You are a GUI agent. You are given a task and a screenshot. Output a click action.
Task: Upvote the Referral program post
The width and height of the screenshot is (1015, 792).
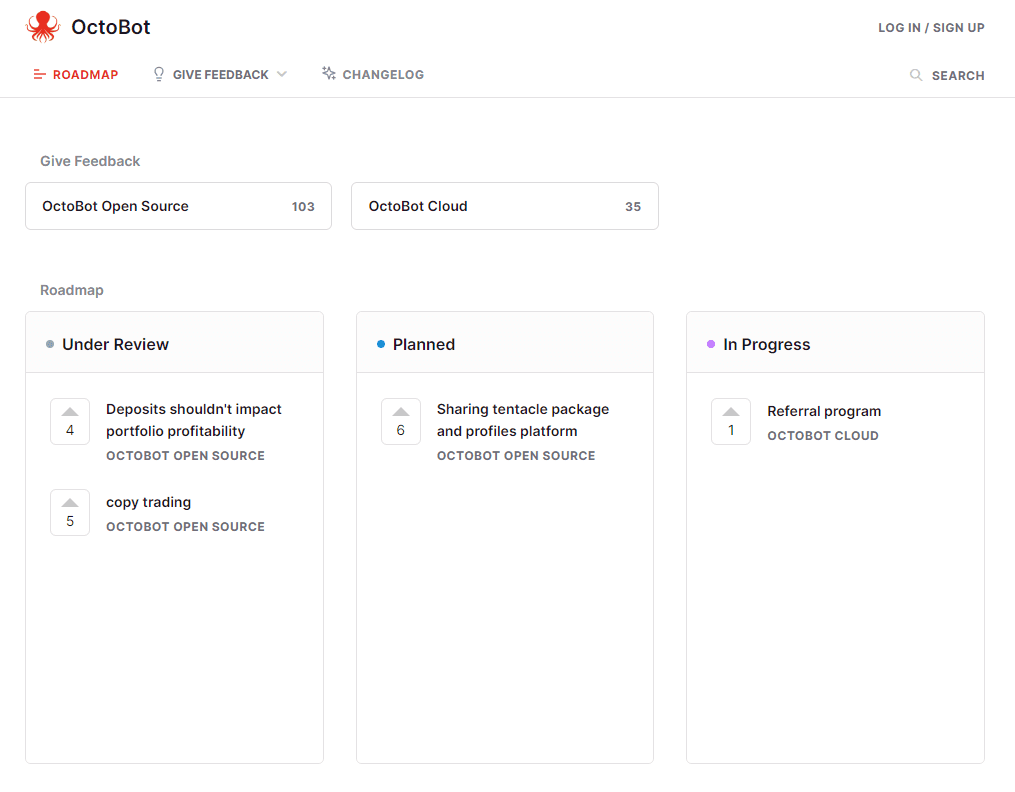pos(731,421)
